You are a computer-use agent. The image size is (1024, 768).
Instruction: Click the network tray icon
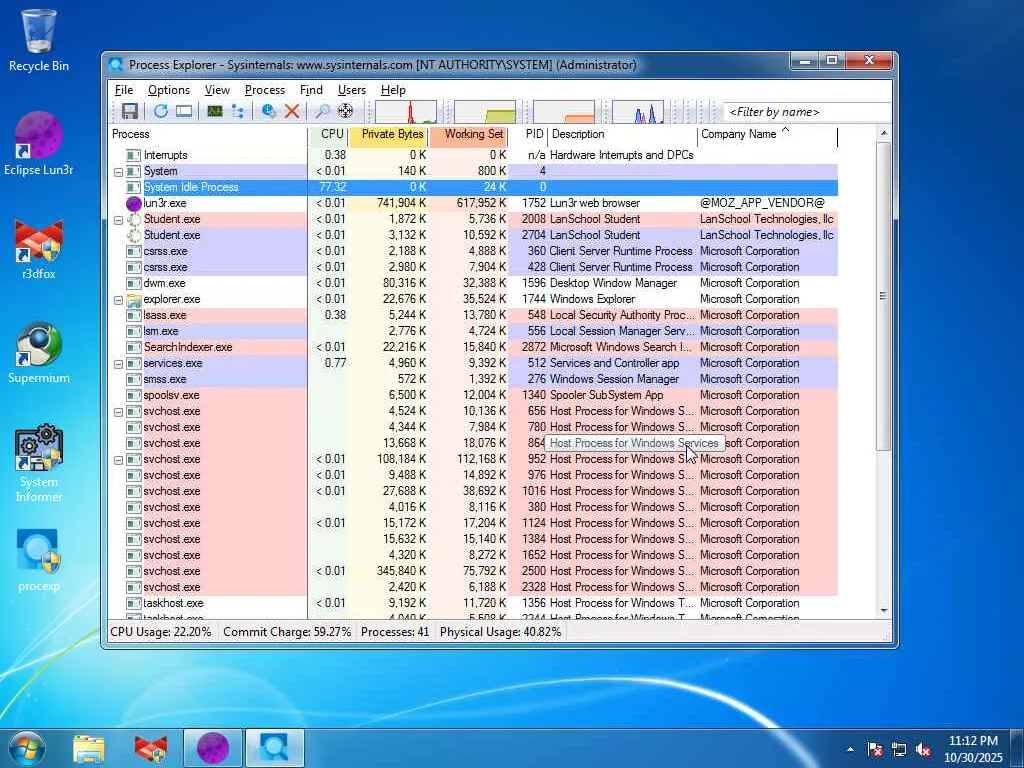pyautogui.click(x=899, y=749)
